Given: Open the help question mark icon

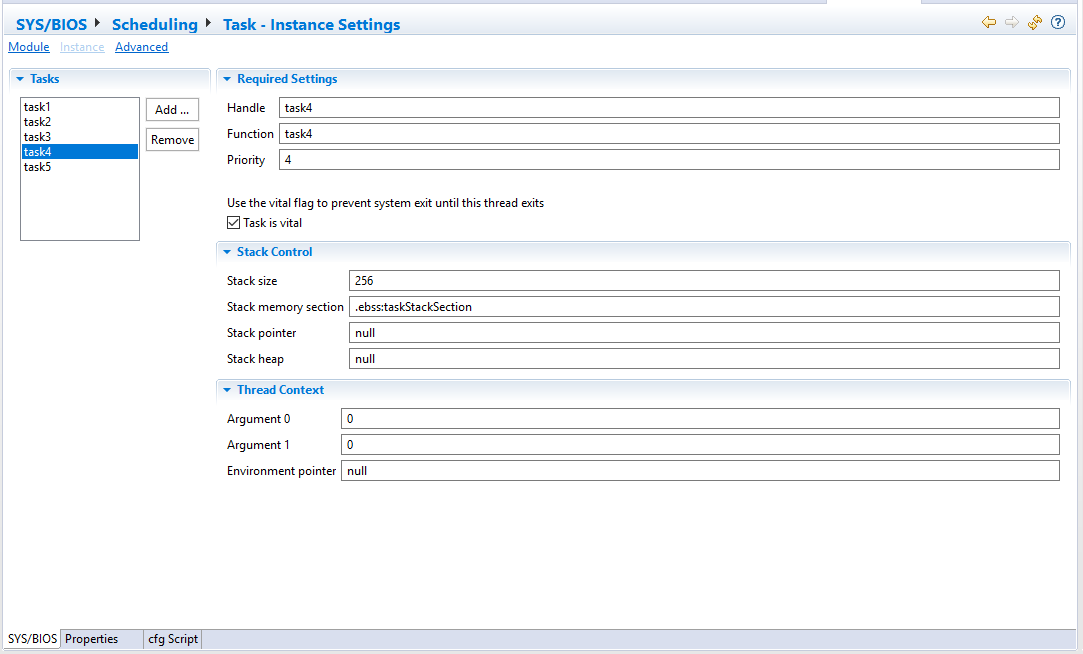Looking at the screenshot, I should tap(1057, 22).
